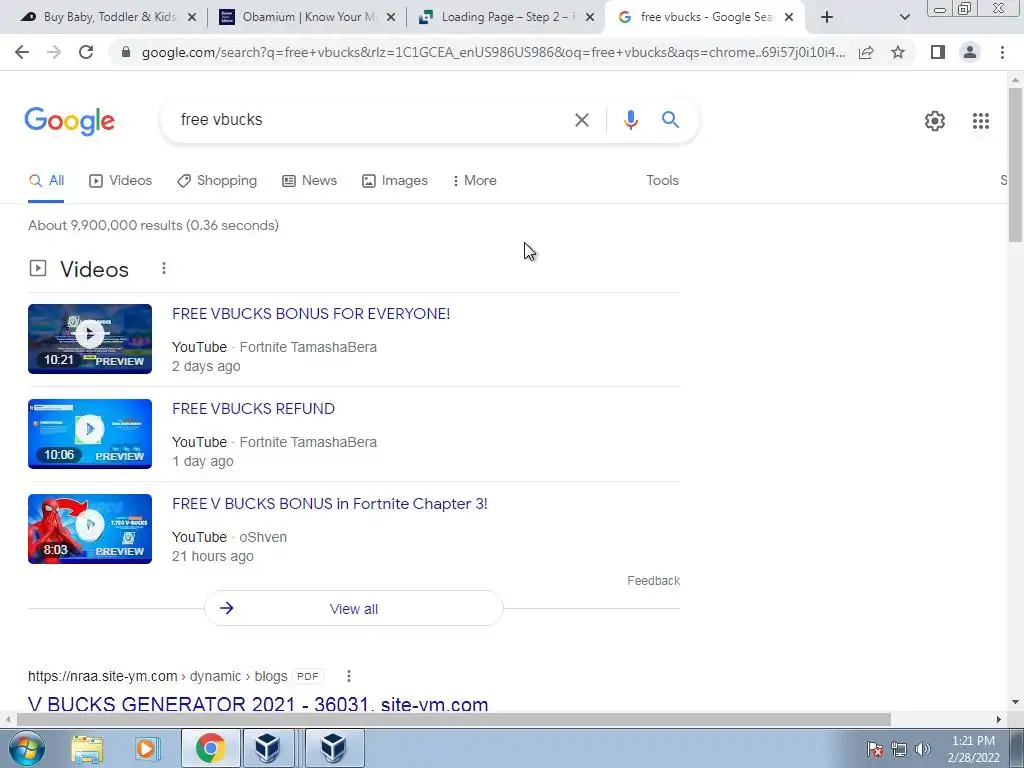This screenshot has height=768, width=1024.
Task: Click the Chrome taskbar icon
Action: [210, 748]
